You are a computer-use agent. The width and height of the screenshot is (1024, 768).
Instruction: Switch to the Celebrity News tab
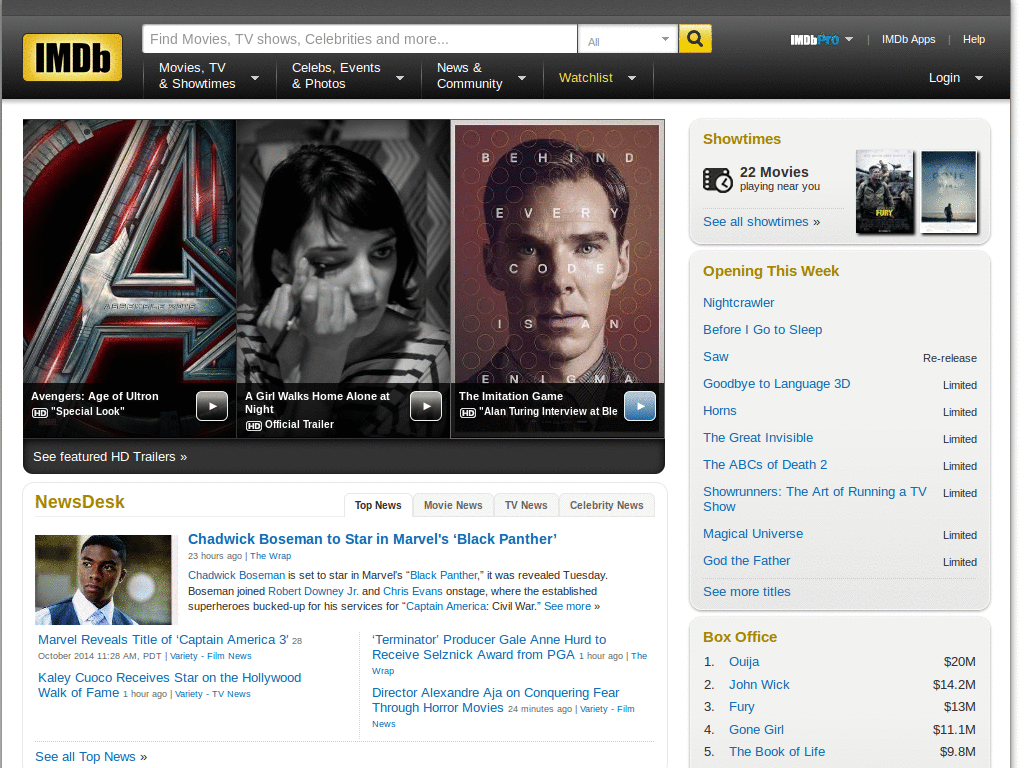pos(607,505)
